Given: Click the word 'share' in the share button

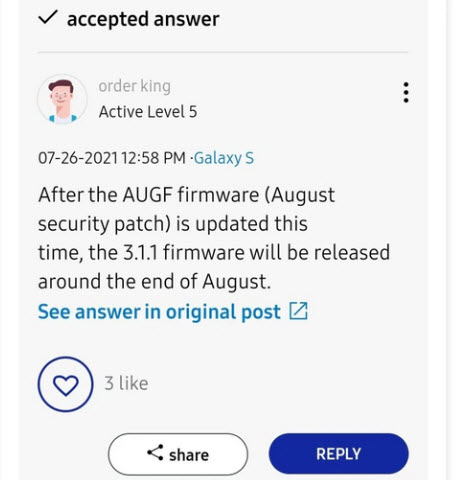Looking at the screenshot, I should tap(189, 455).
